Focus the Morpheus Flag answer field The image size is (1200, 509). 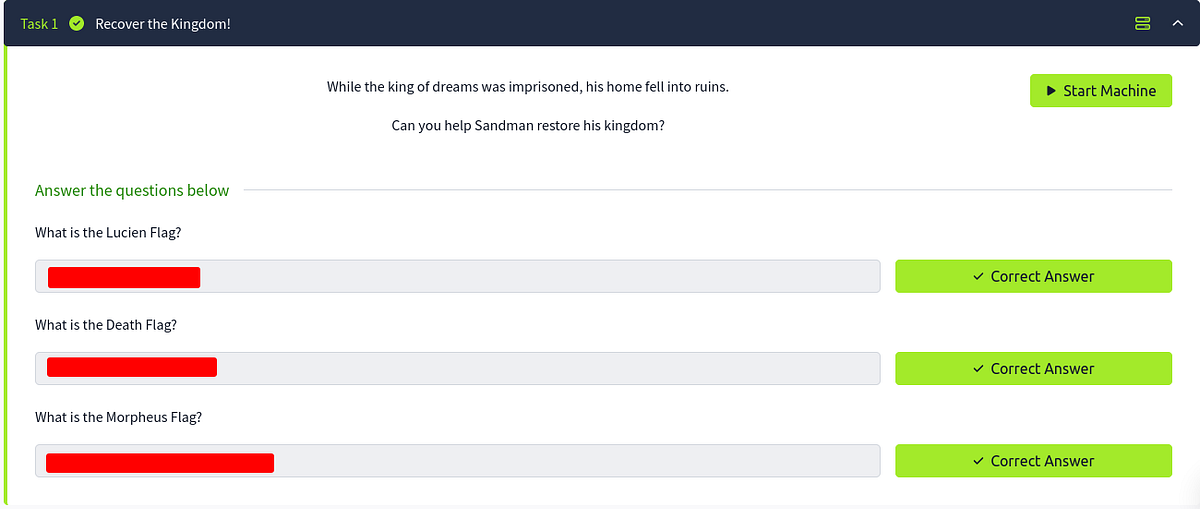(x=457, y=460)
